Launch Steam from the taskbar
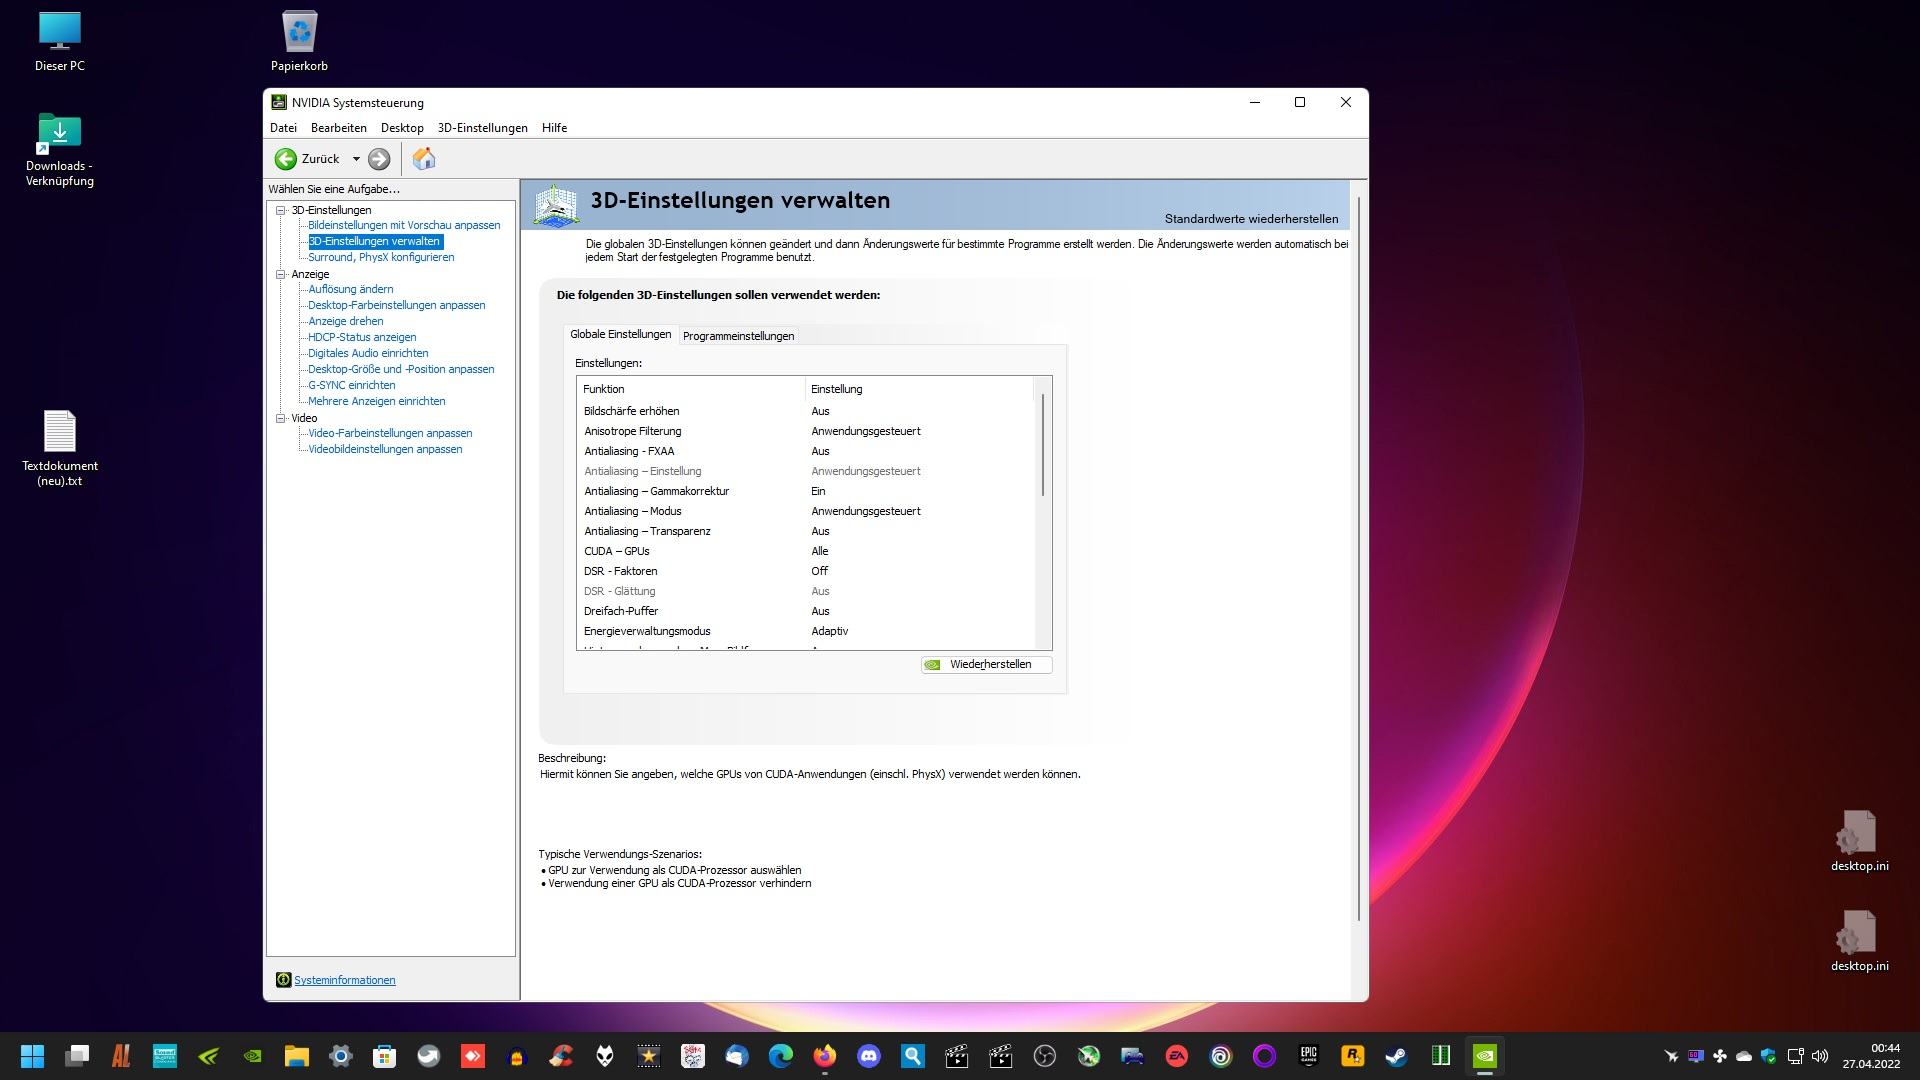 point(1397,1056)
